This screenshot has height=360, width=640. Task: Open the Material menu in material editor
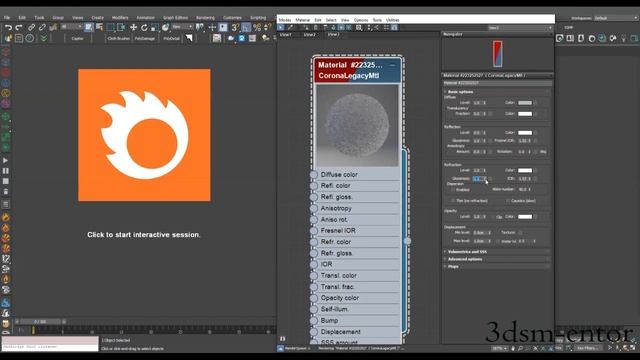tap(302, 20)
